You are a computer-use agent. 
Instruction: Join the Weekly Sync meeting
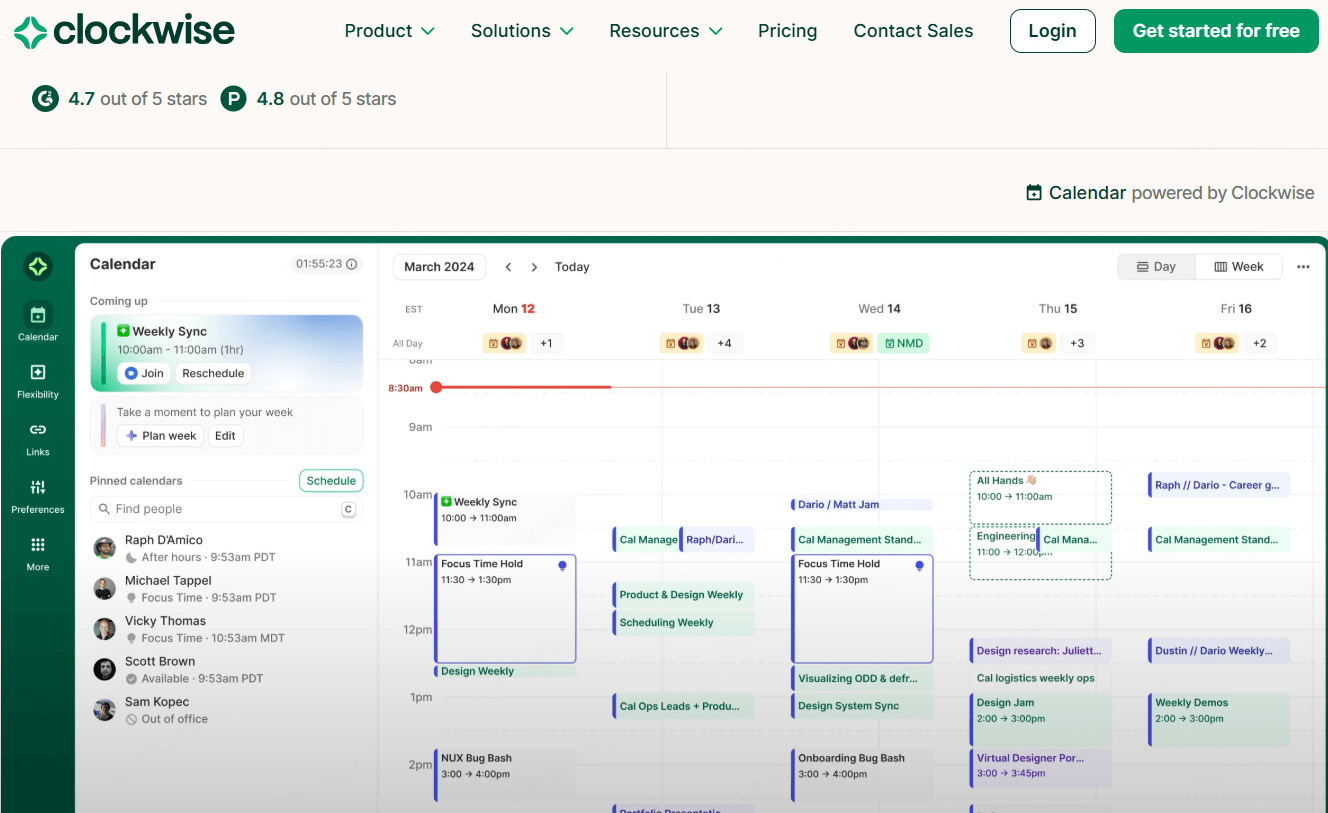(143, 373)
